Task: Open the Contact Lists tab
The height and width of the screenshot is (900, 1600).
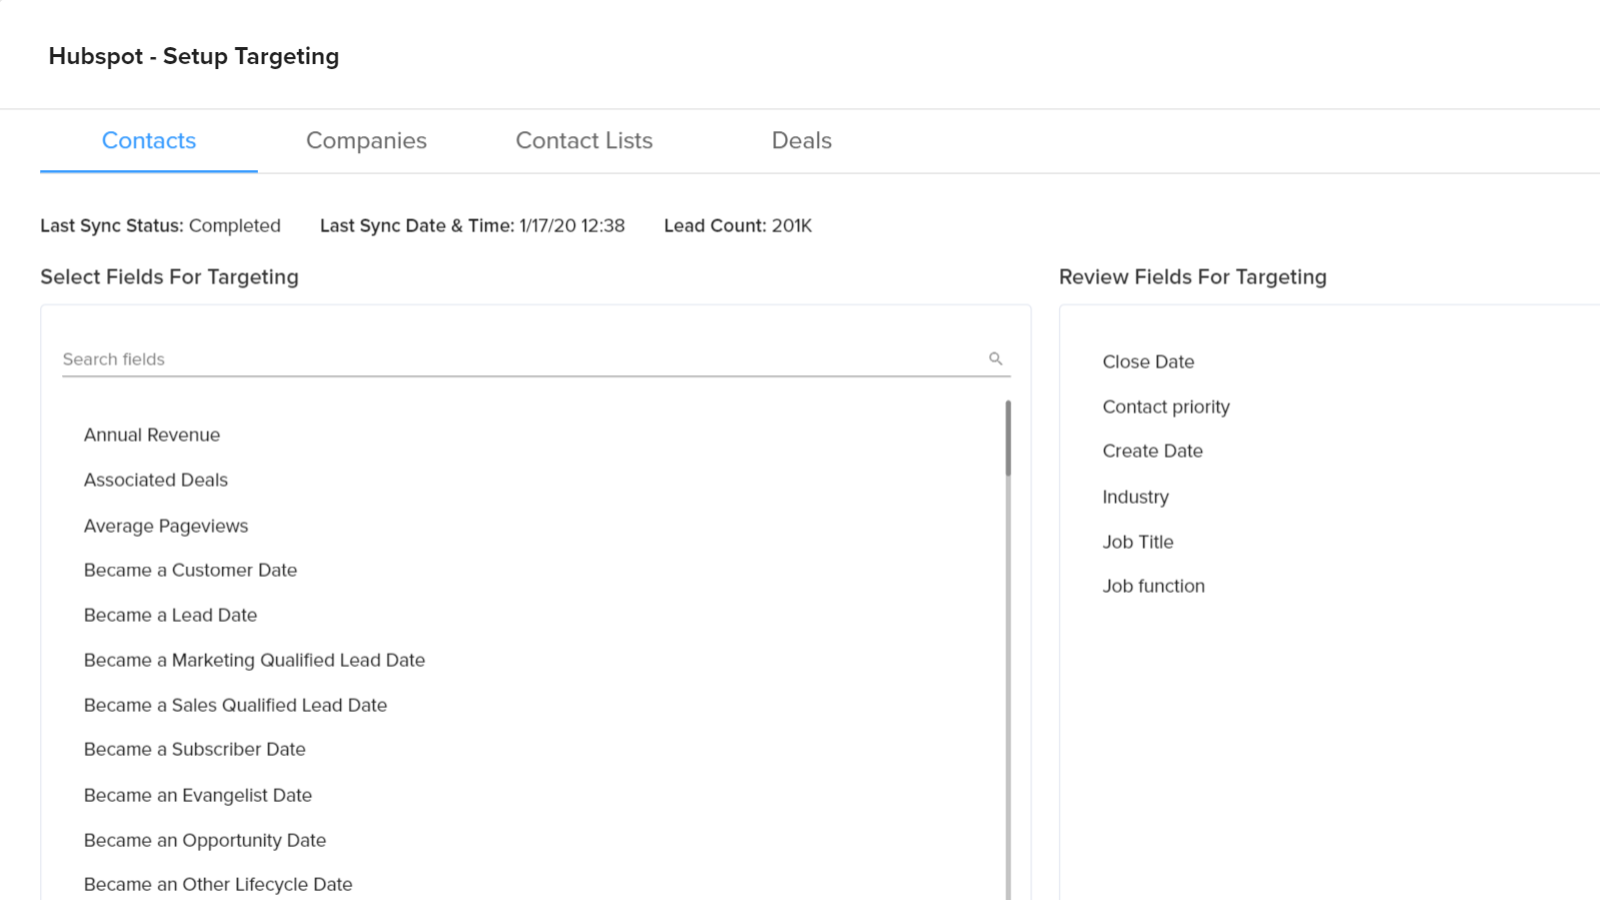Action: (583, 141)
